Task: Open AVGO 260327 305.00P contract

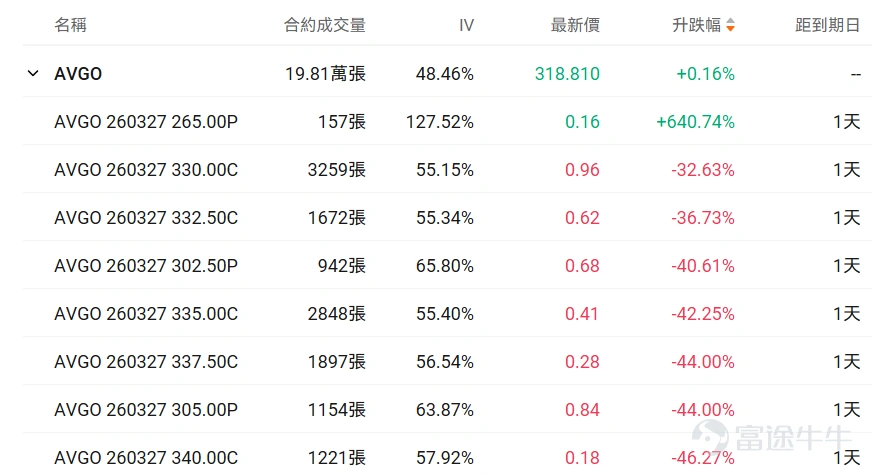Action: [x=146, y=409]
